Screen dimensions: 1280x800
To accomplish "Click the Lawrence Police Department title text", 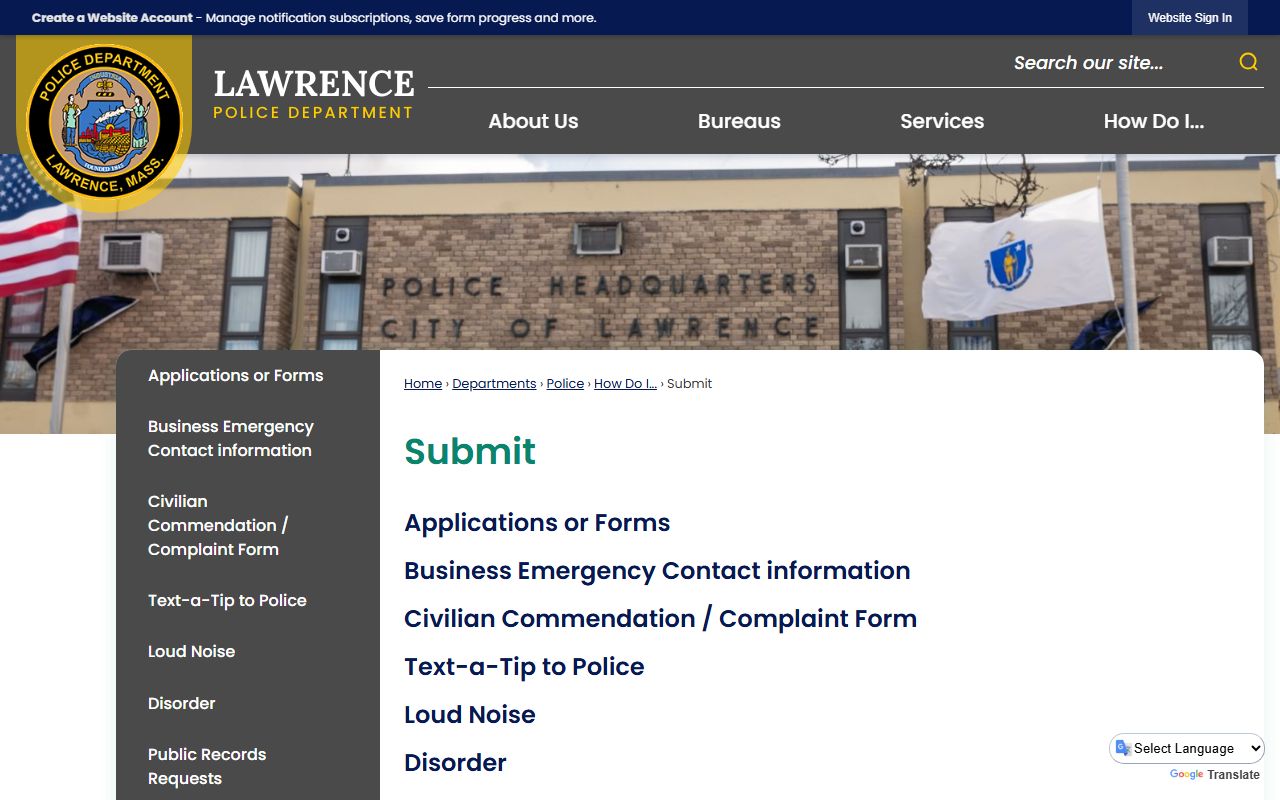I will (313, 94).
